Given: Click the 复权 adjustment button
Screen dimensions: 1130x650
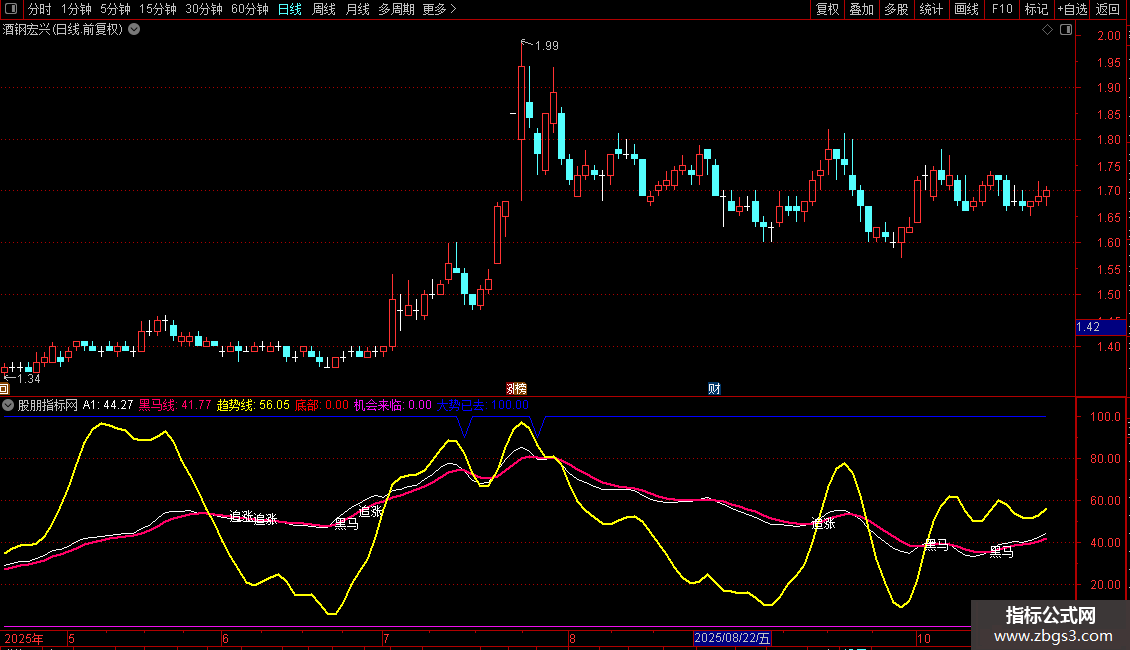Looking at the screenshot, I should 827,10.
